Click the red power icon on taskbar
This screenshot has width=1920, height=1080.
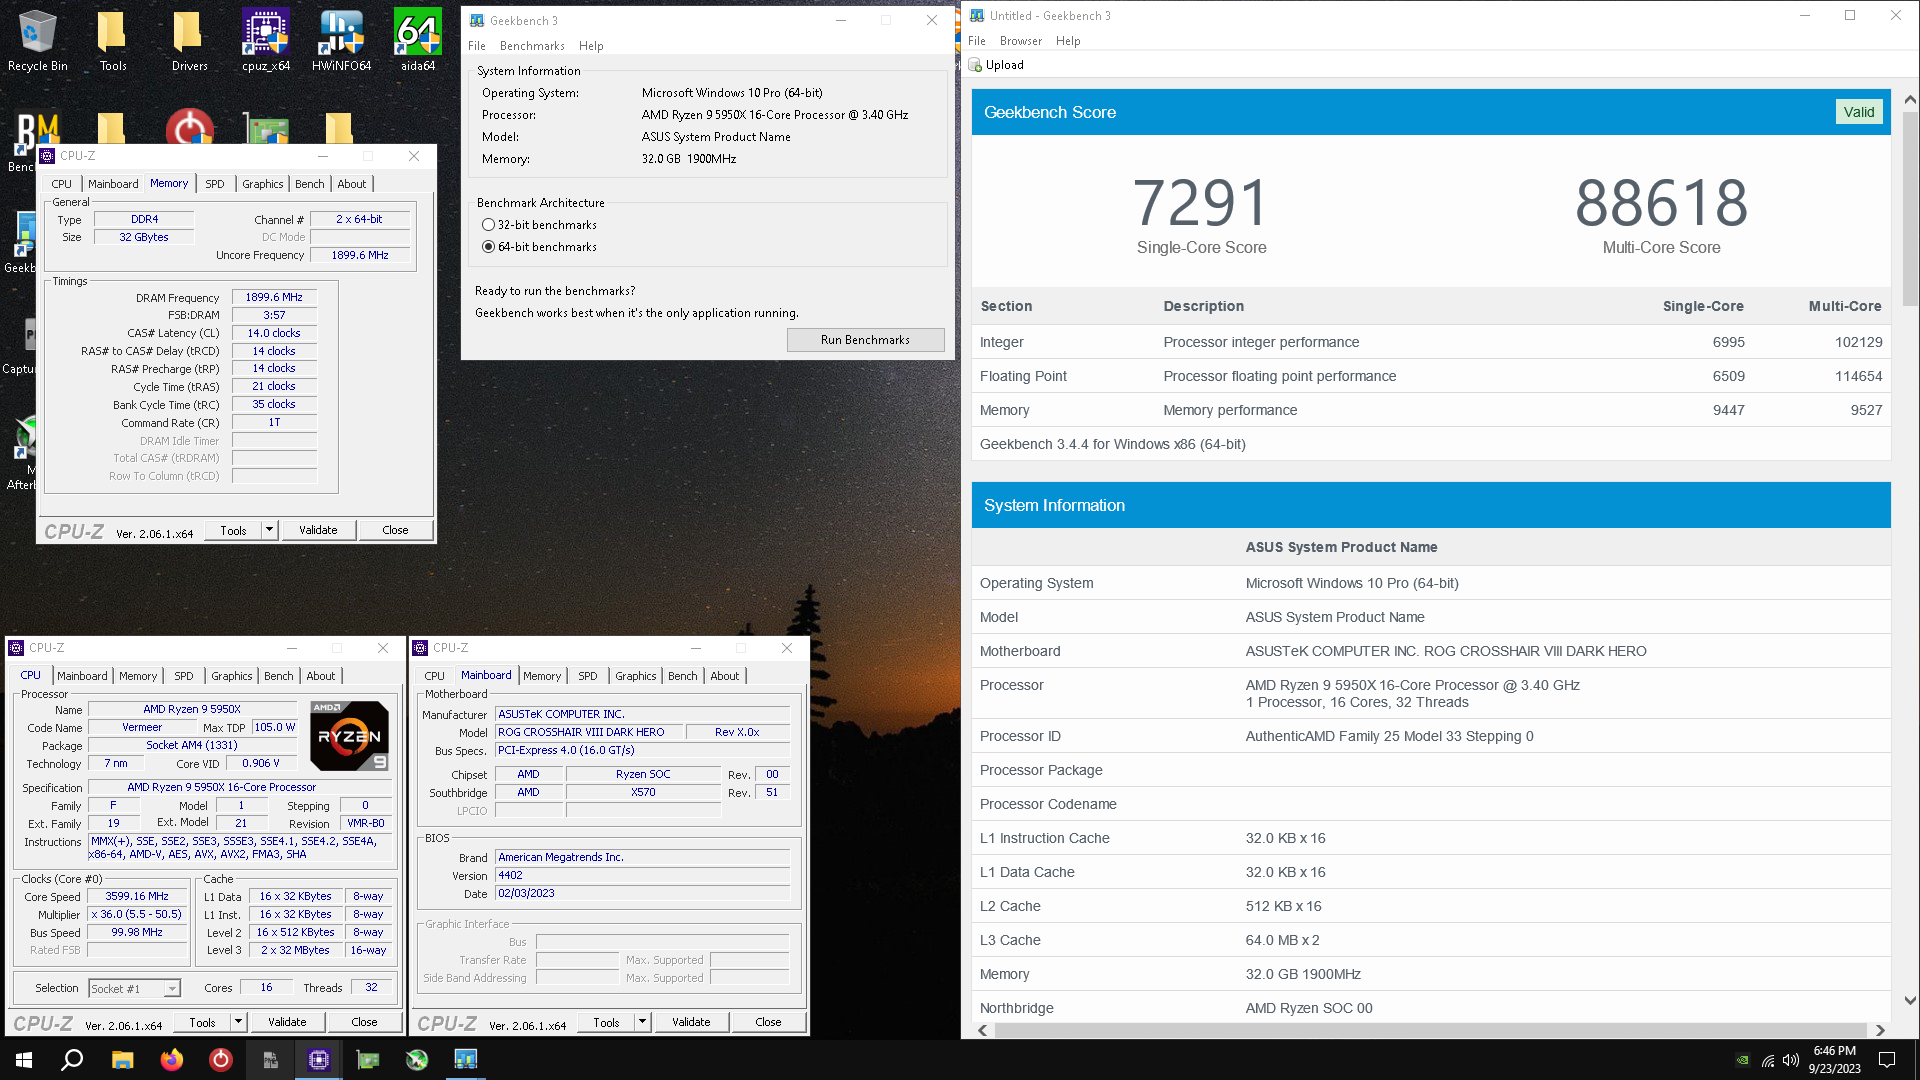click(x=221, y=1060)
